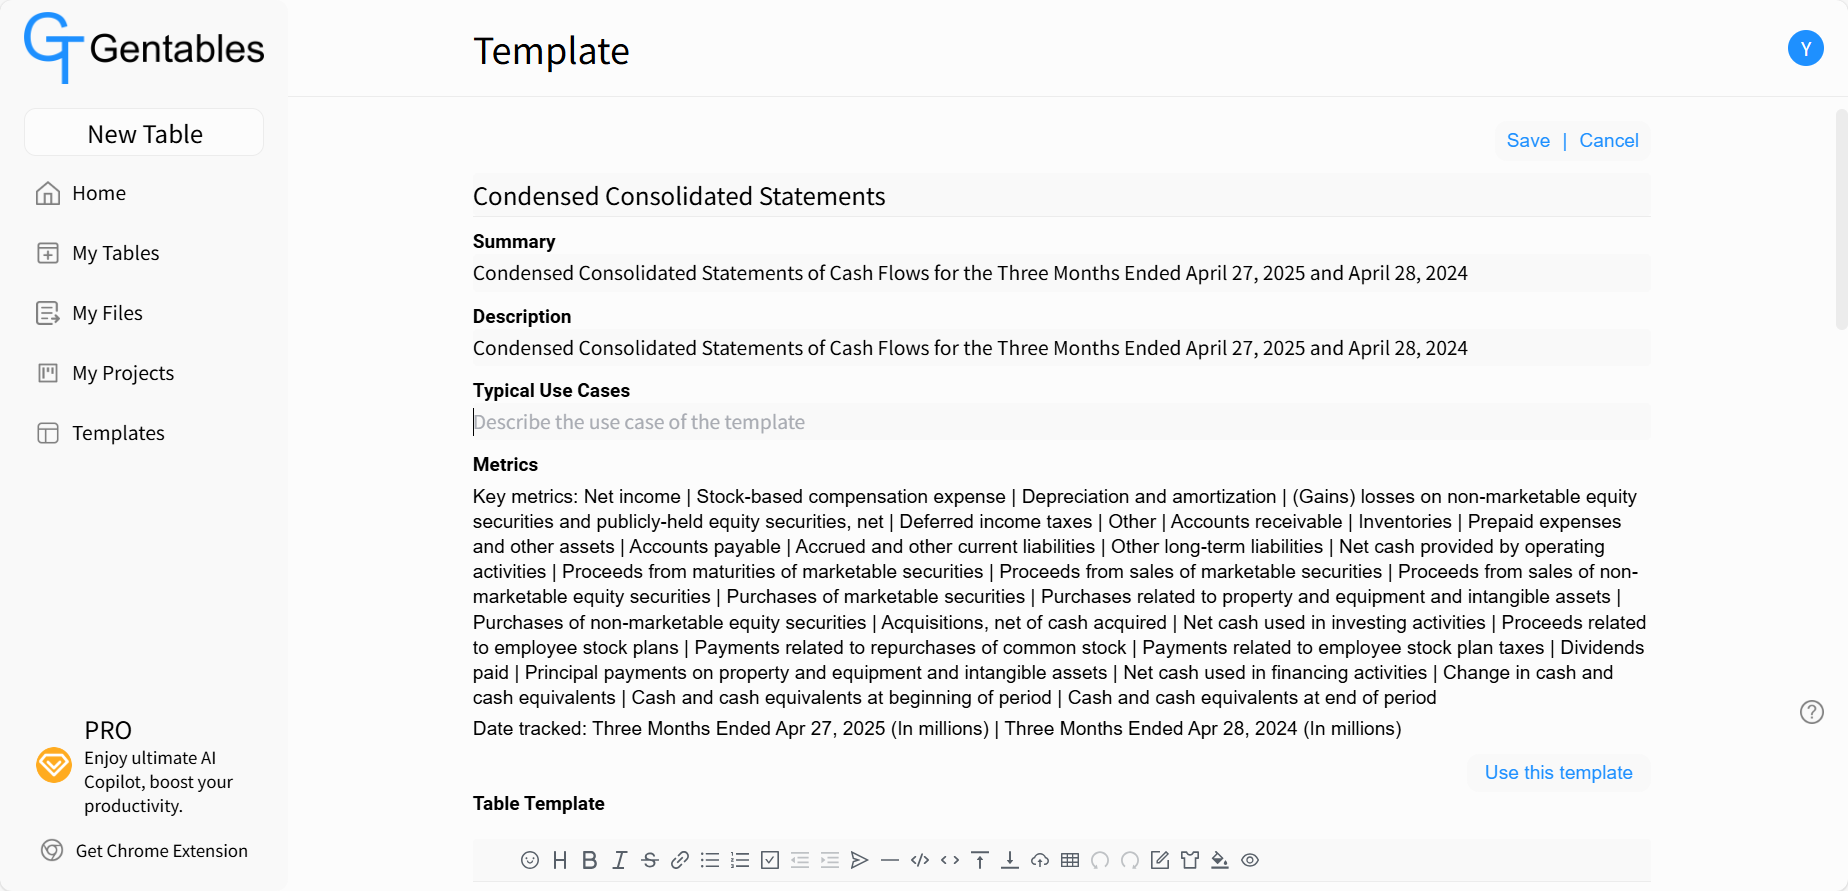Click Use this template
The image size is (1848, 891).
(x=1558, y=773)
